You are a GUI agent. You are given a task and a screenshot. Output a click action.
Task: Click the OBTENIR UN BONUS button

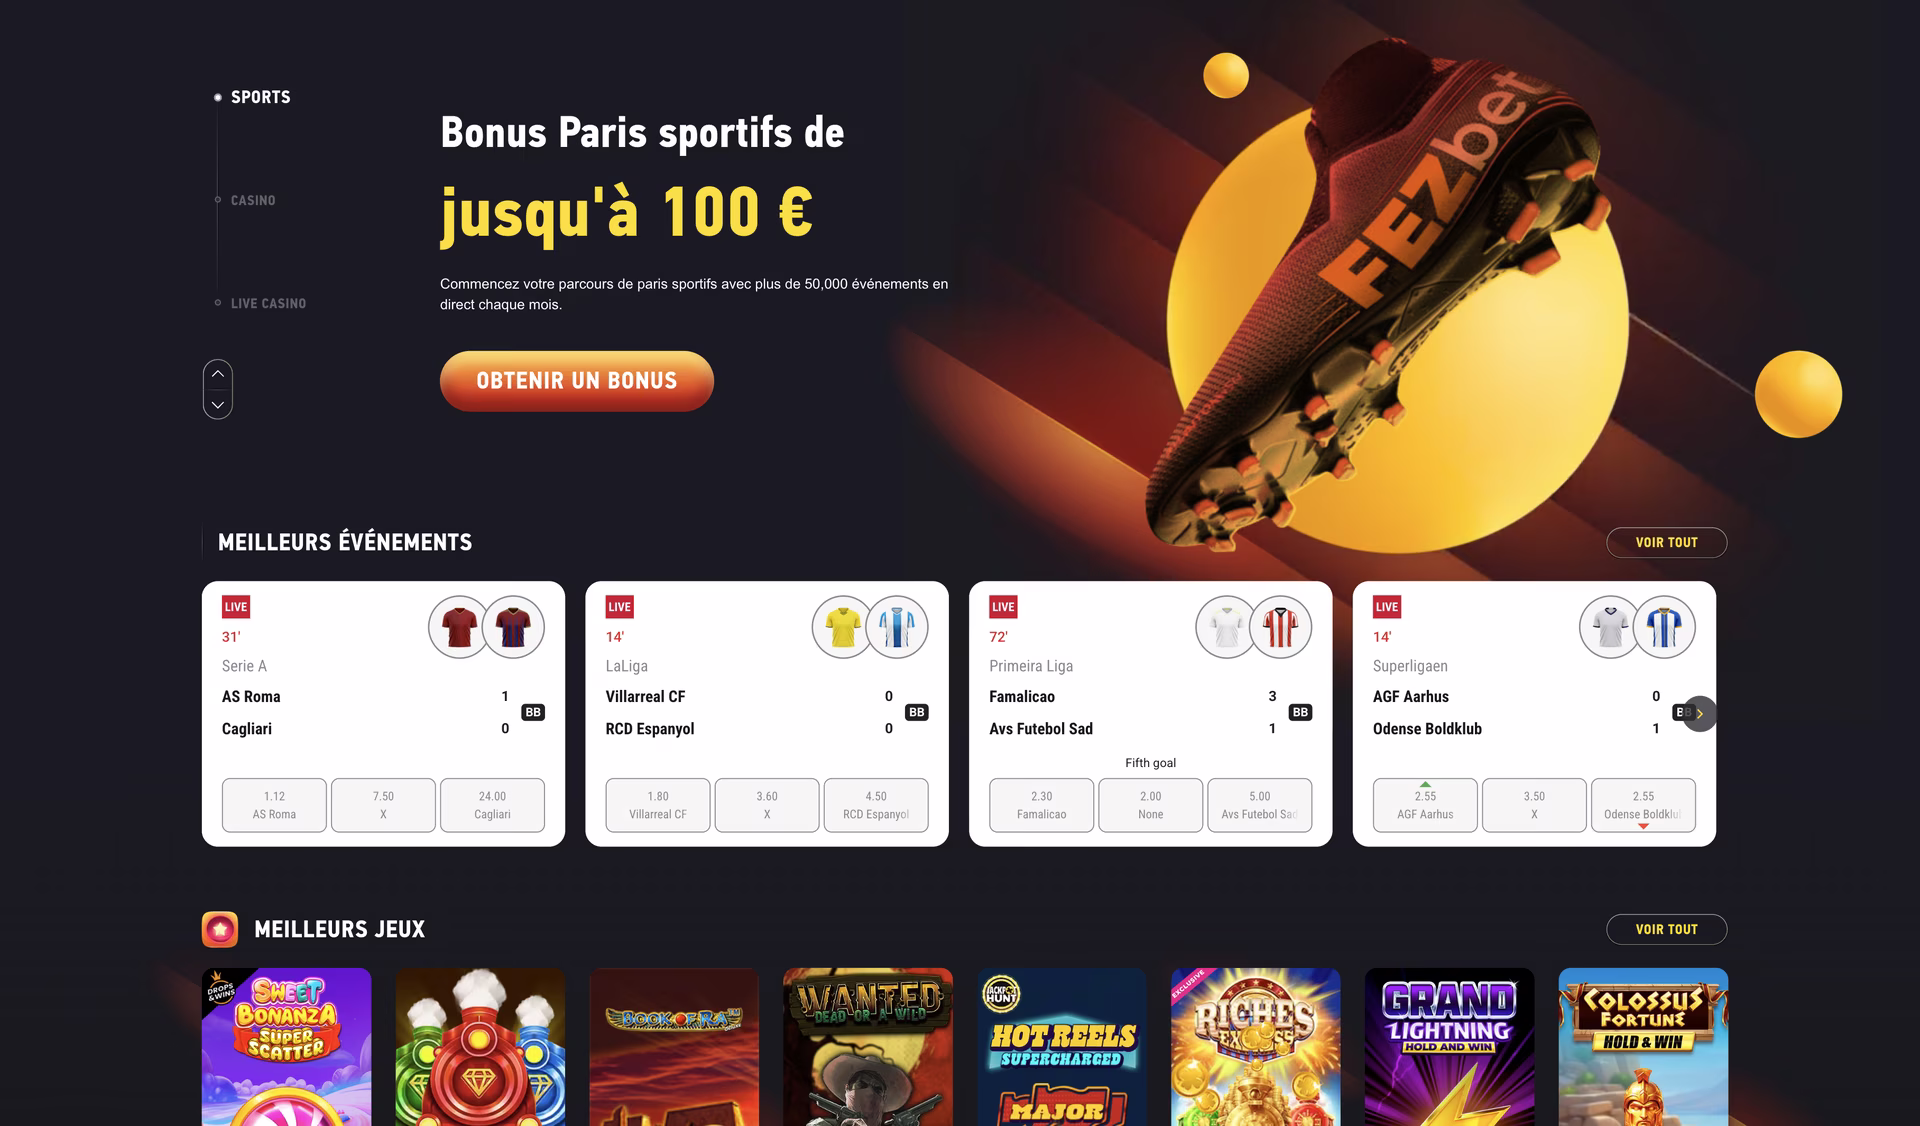[x=577, y=381]
